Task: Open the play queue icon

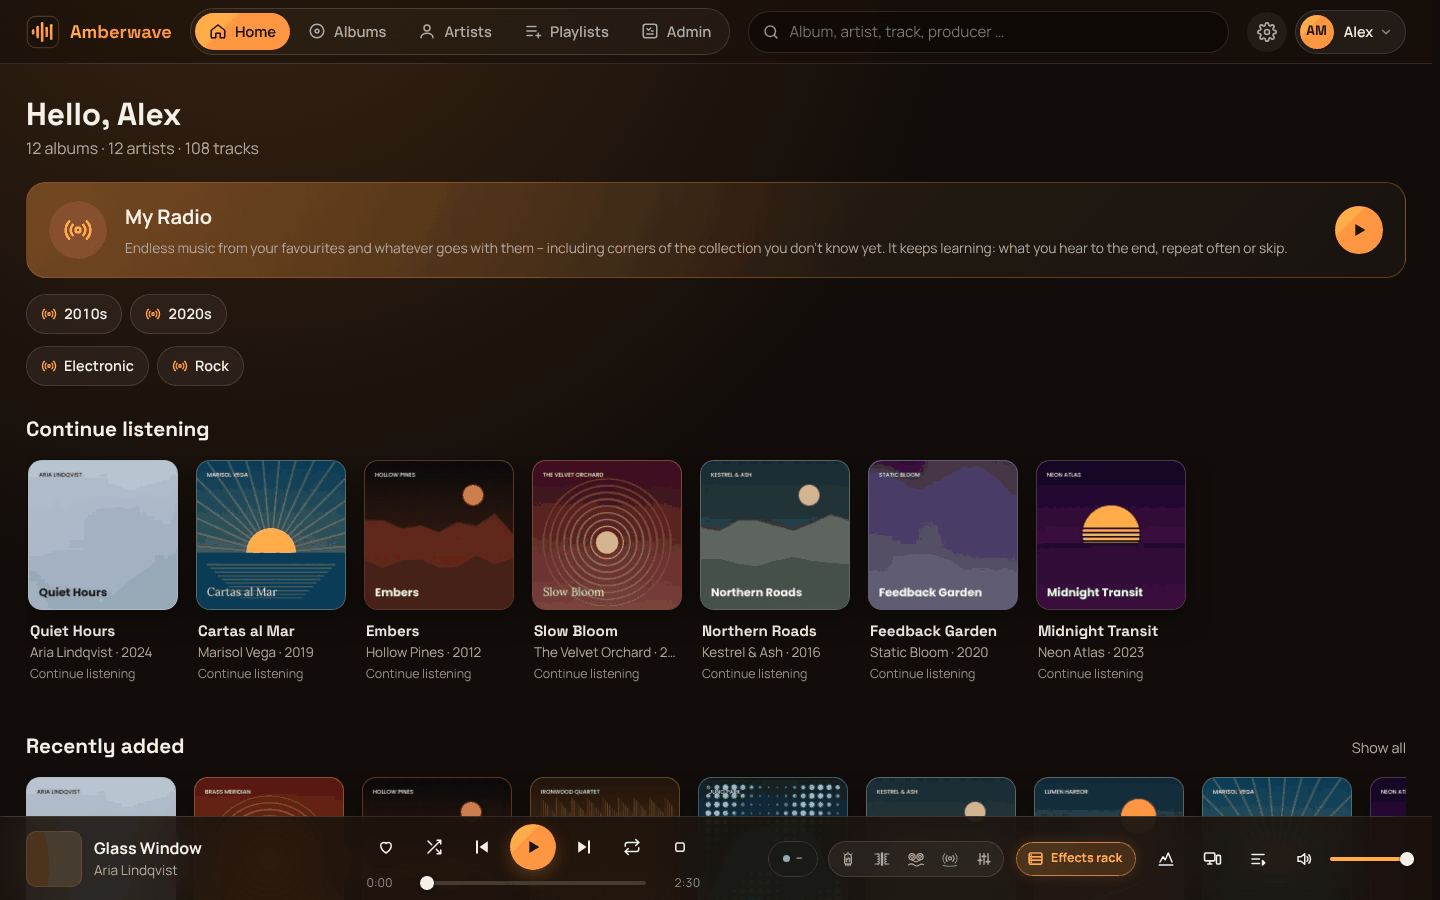Action: [x=1258, y=859]
